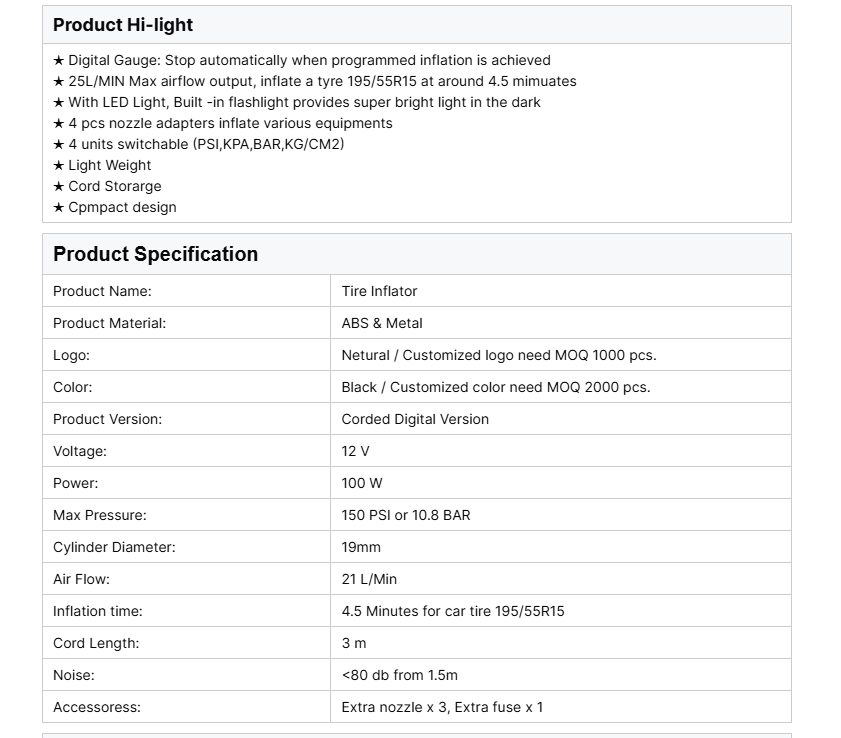Click the 25L/MIN Max airflow highlight
The image size is (841, 738).
[314, 81]
